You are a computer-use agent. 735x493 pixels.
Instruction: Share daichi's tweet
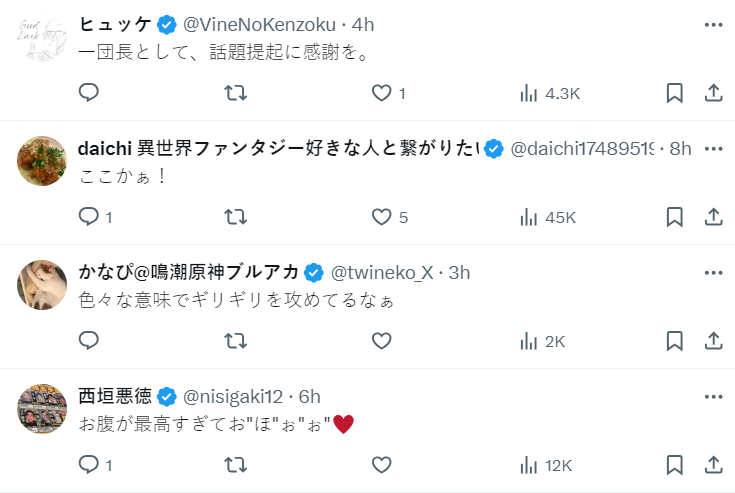point(714,217)
